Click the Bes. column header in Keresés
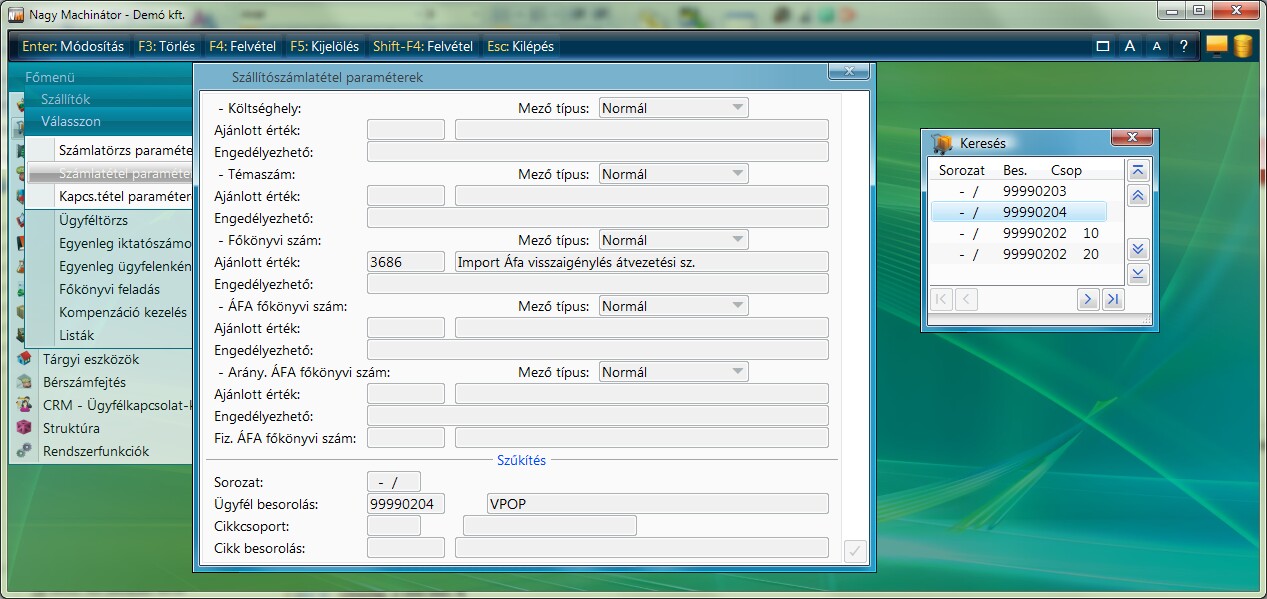The image size is (1267, 599). [1016, 170]
